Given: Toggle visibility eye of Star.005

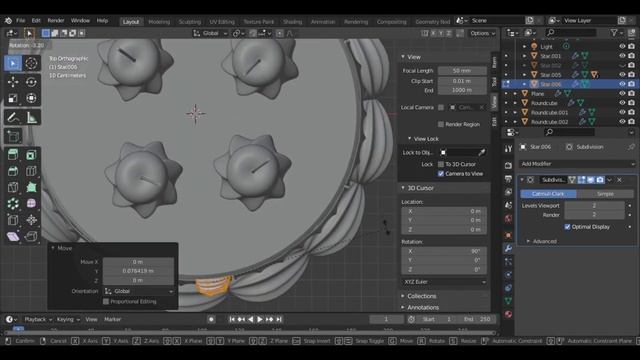Looking at the screenshot, I should (x=622, y=75).
